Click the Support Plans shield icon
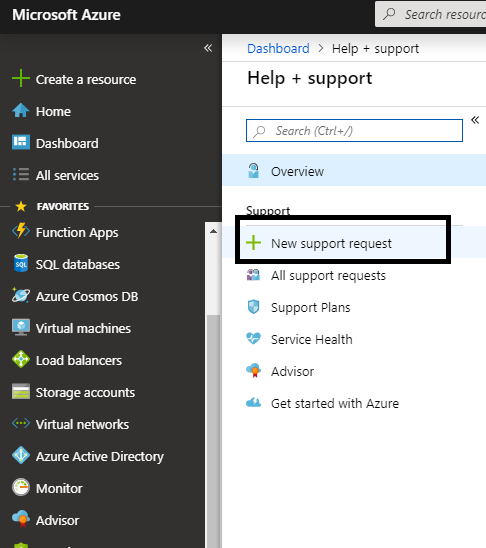 tap(253, 307)
